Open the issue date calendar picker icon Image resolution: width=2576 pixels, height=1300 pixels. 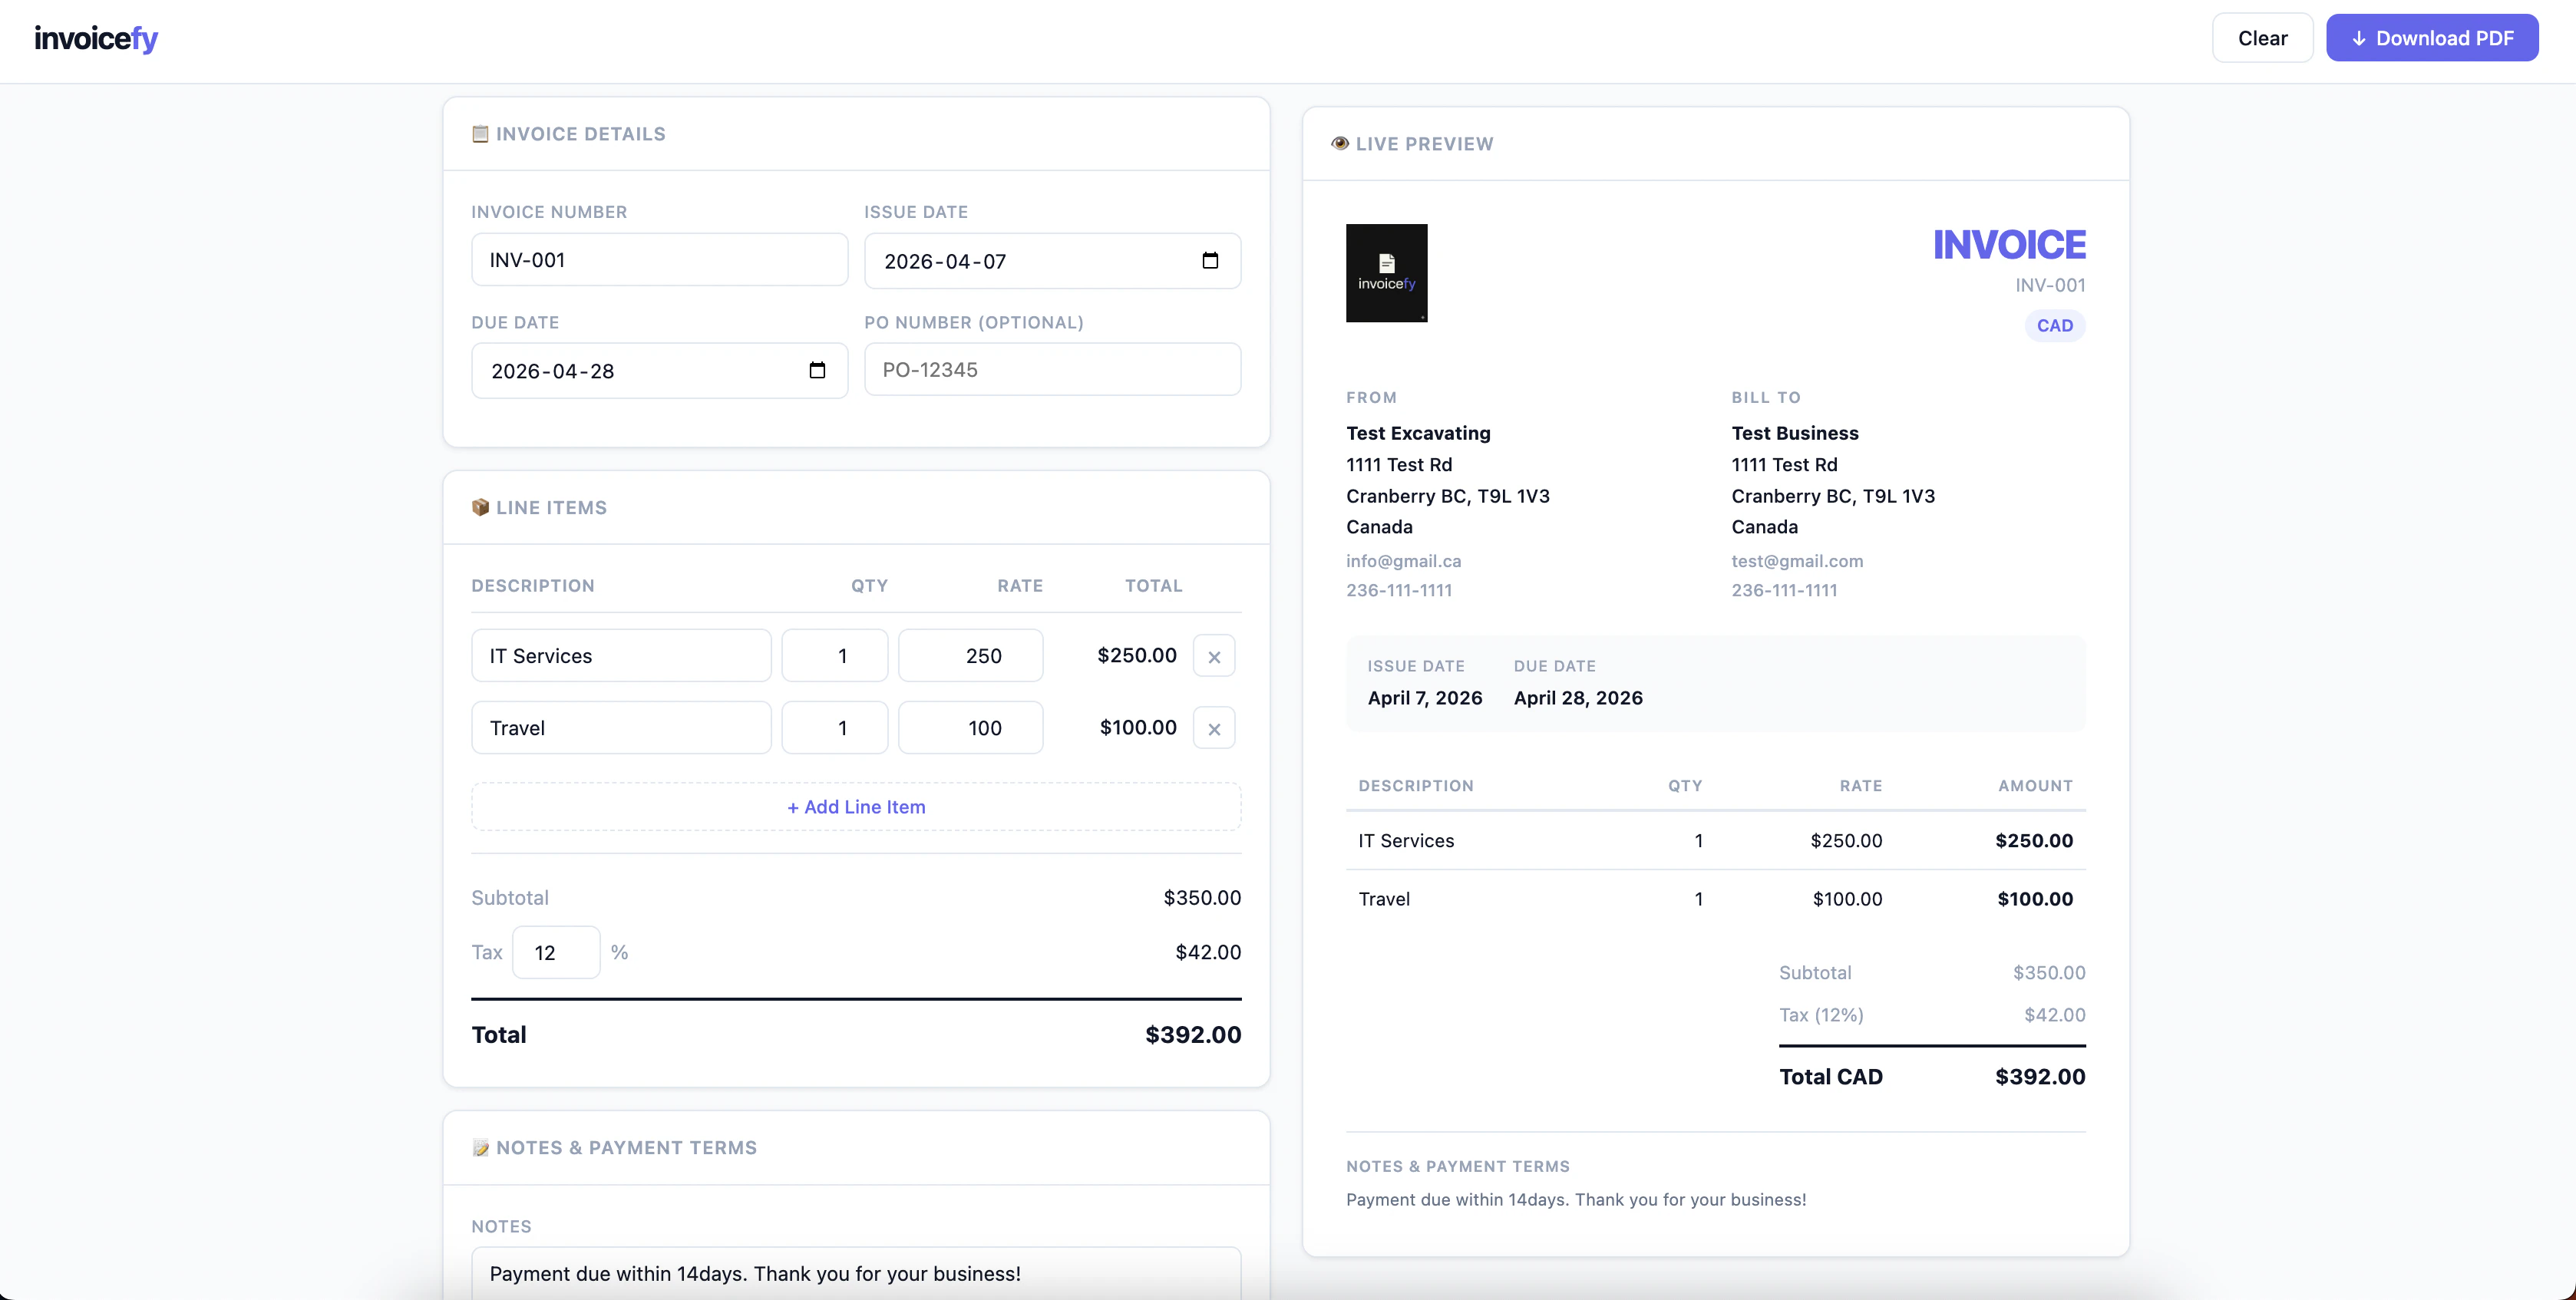pyautogui.click(x=1210, y=261)
